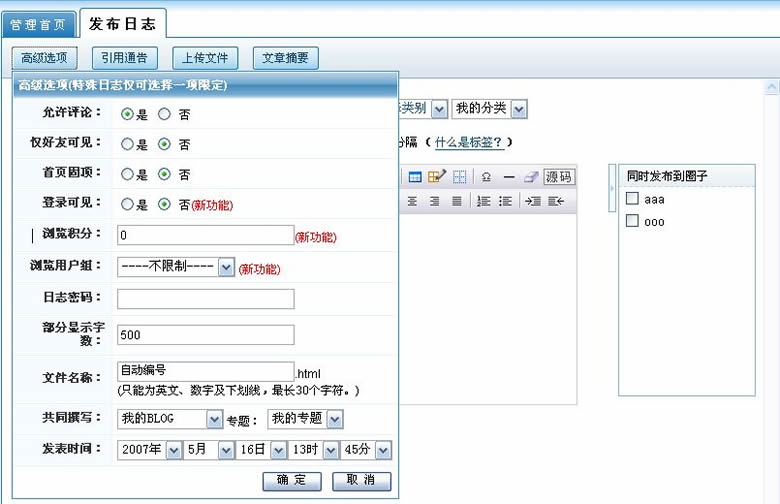This screenshot has width=780, height=504.
Task: Click the 文章摘要 button
Action: (286, 58)
